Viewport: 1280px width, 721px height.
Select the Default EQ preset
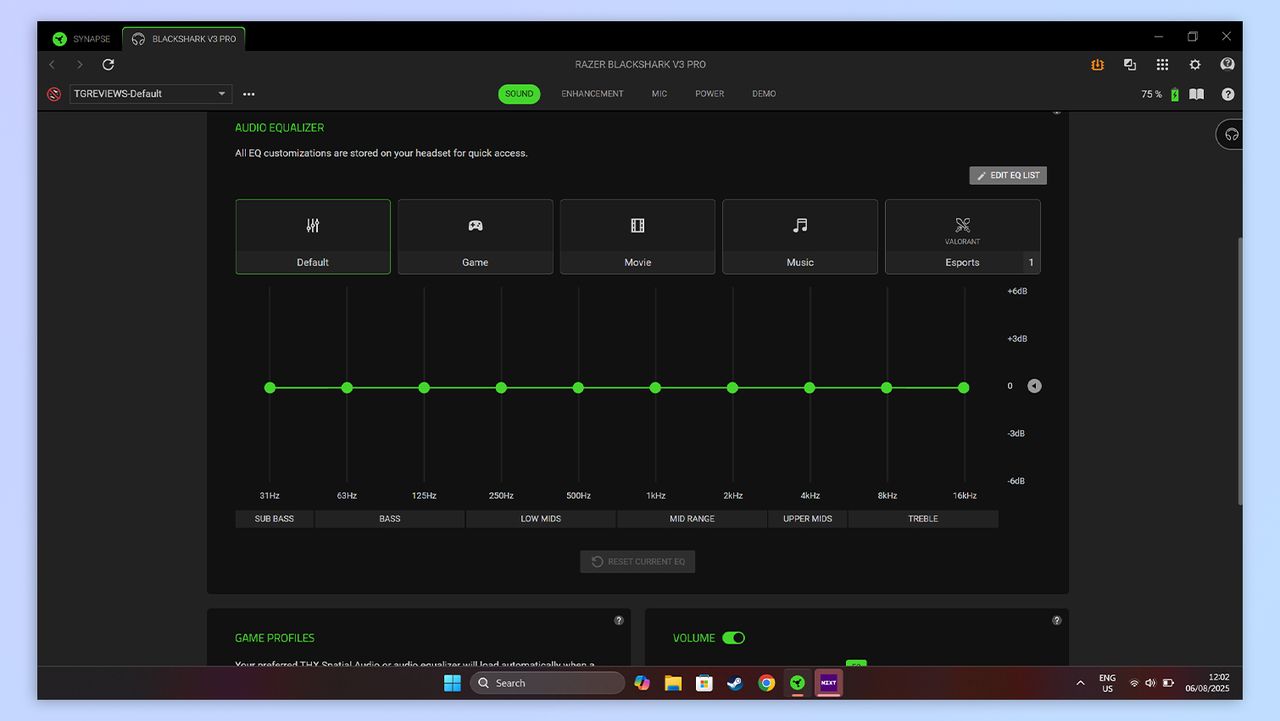pos(313,237)
